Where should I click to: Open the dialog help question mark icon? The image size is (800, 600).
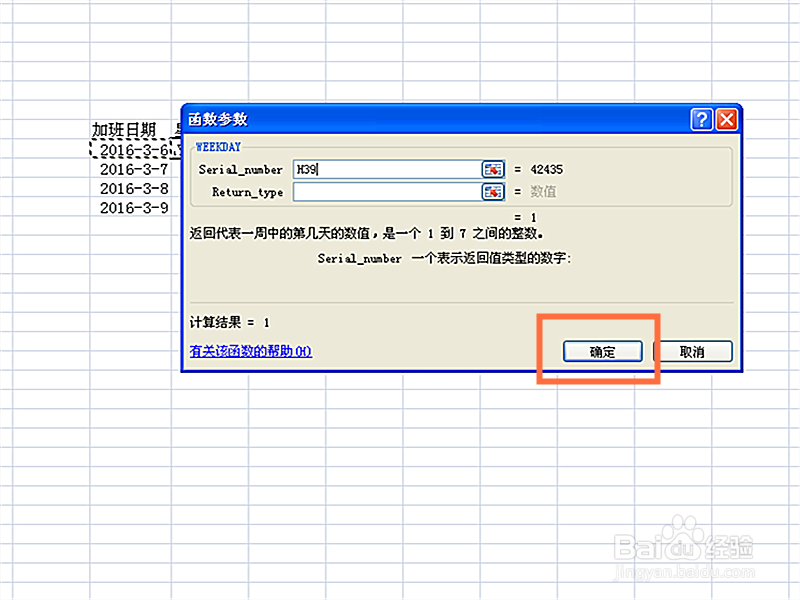coord(702,120)
